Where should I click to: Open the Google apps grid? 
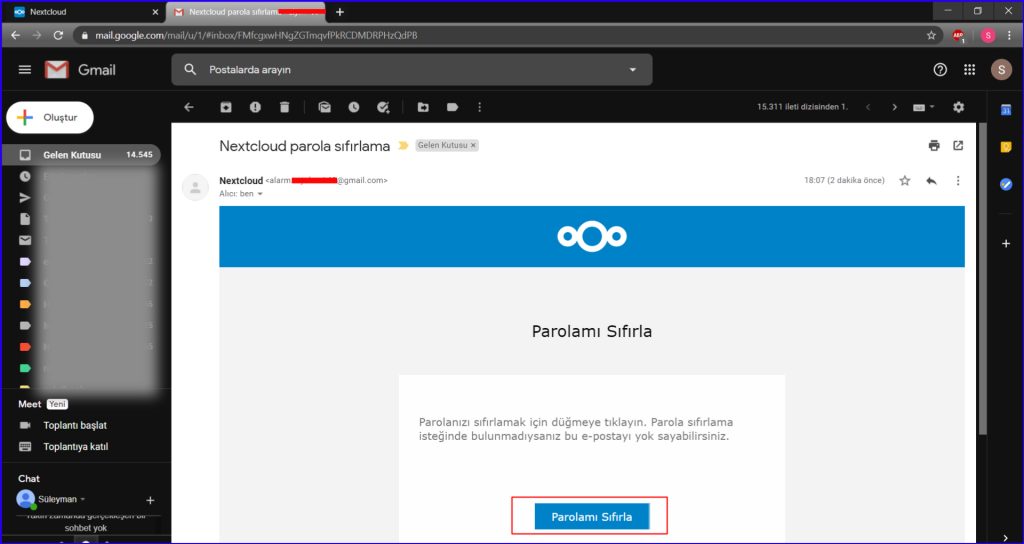coord(969,70)
